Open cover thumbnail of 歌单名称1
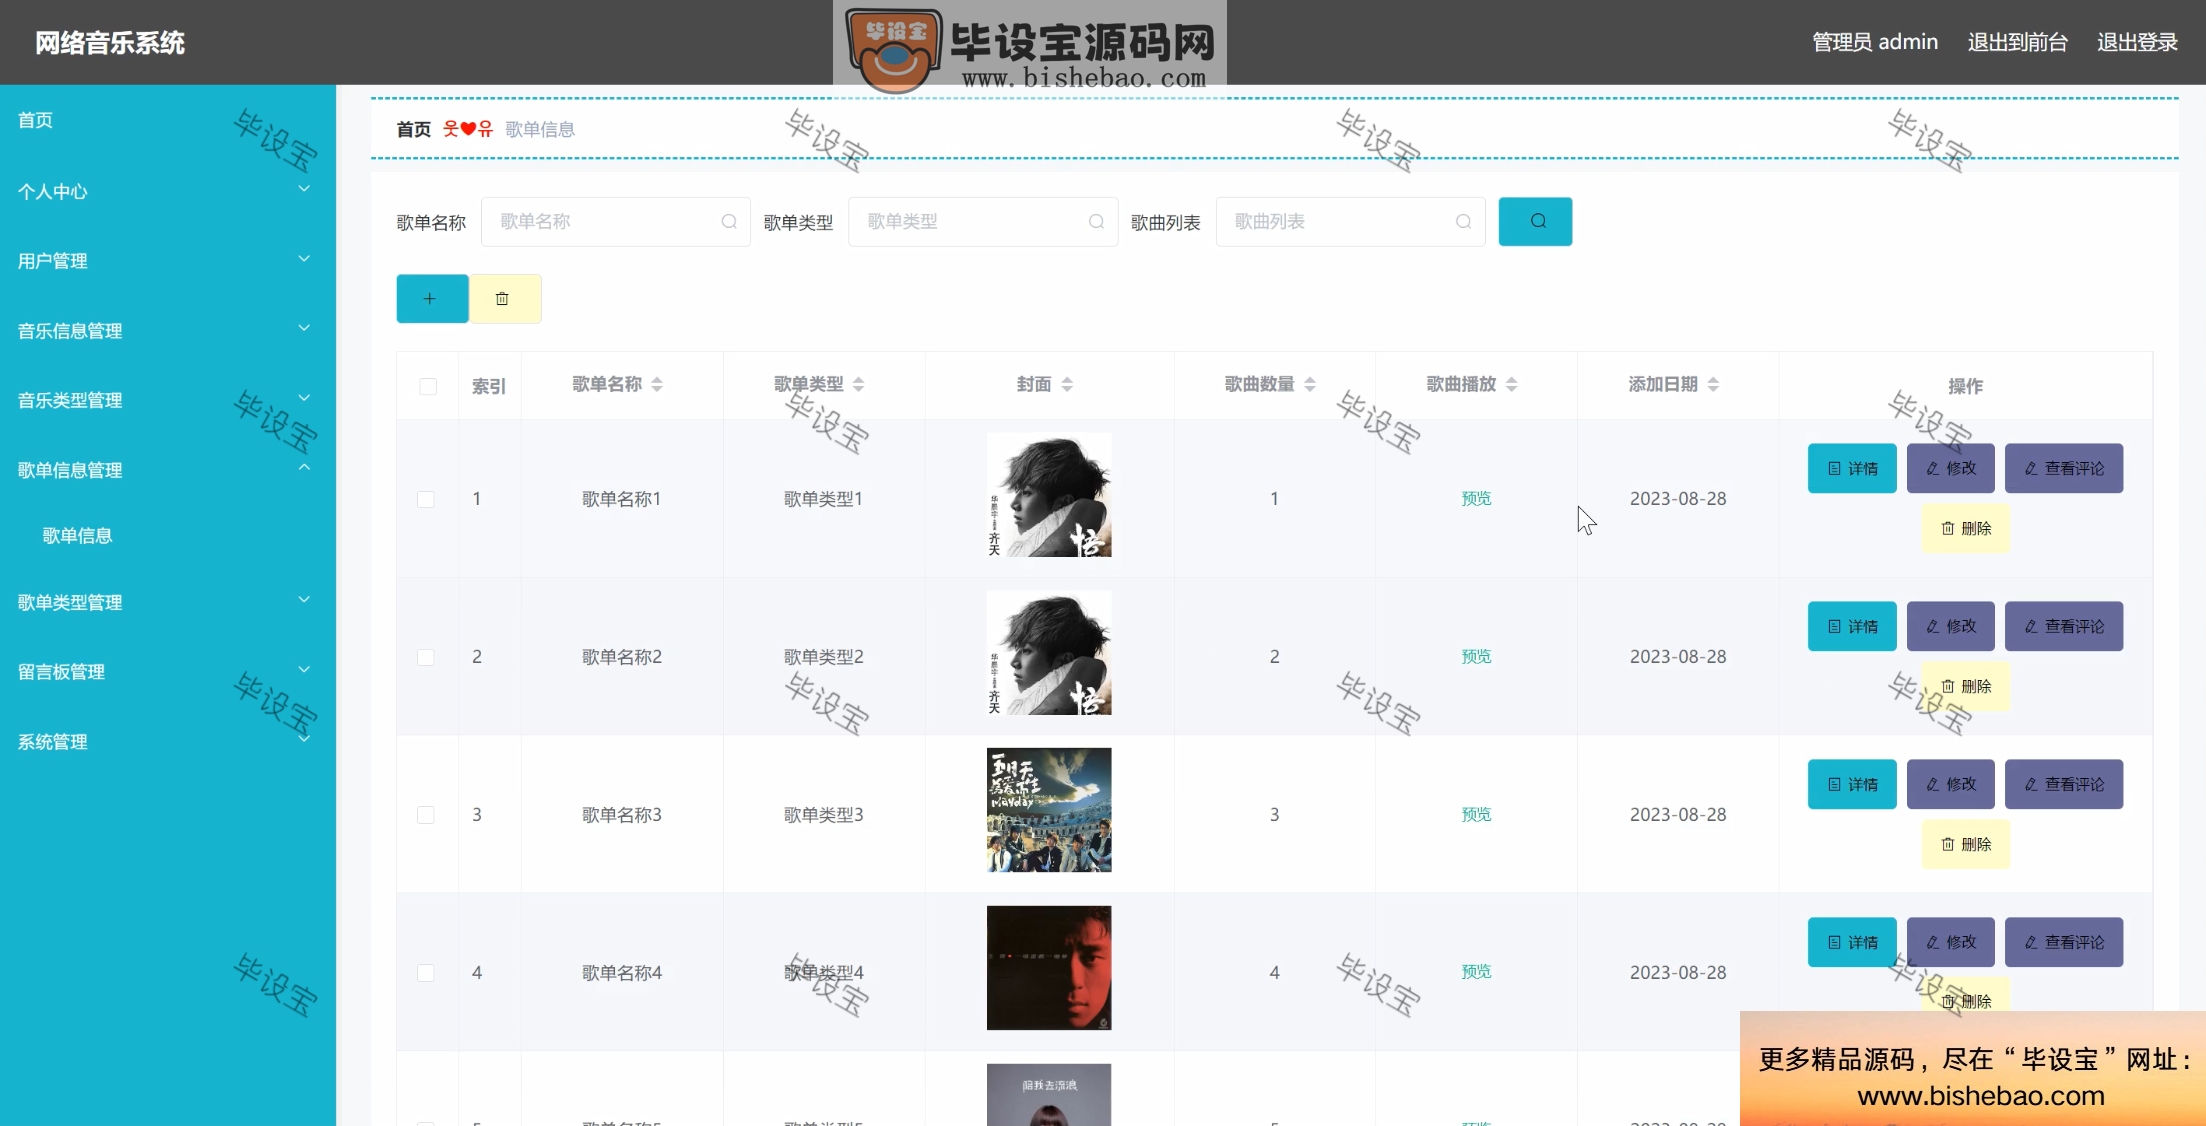The height and width of the screenshot is (1126, 2206). click(1049, 494)
